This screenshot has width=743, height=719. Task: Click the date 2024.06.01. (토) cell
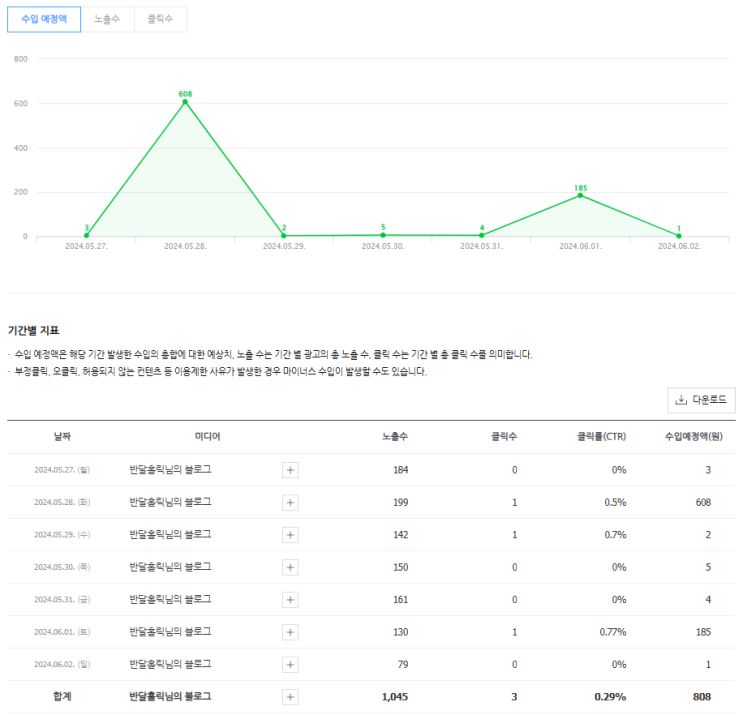click(62, 632)
